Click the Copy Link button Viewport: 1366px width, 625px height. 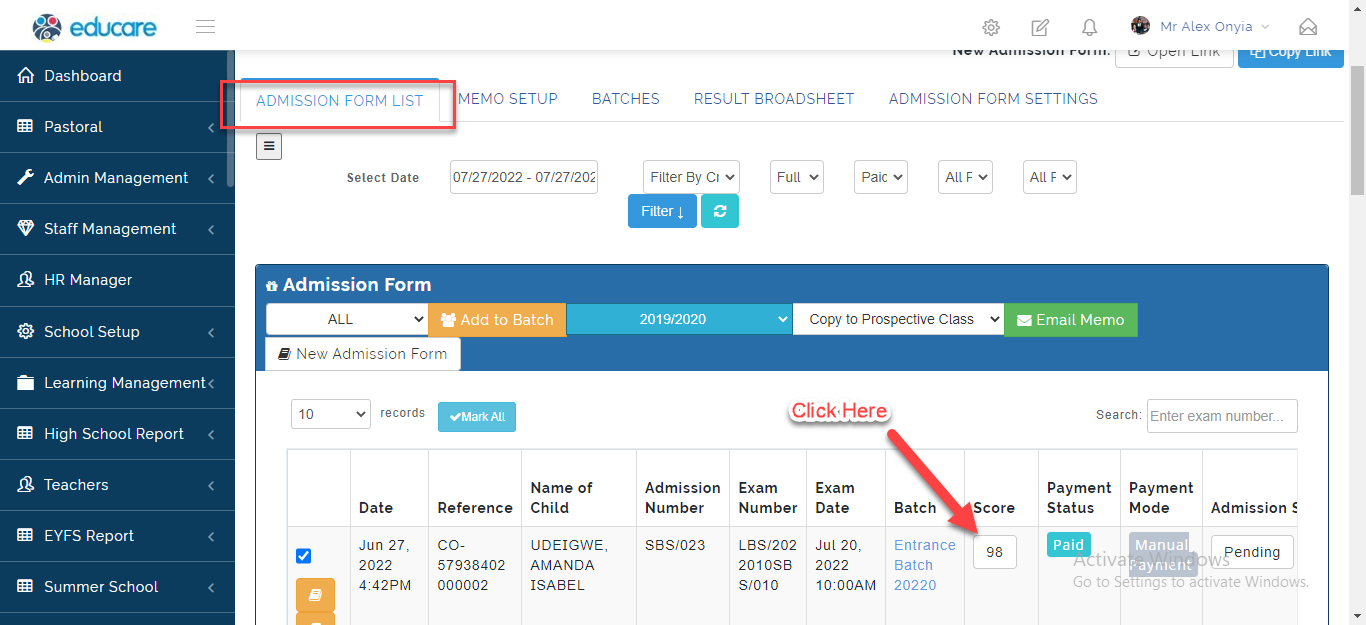[x=1291, y=52]
